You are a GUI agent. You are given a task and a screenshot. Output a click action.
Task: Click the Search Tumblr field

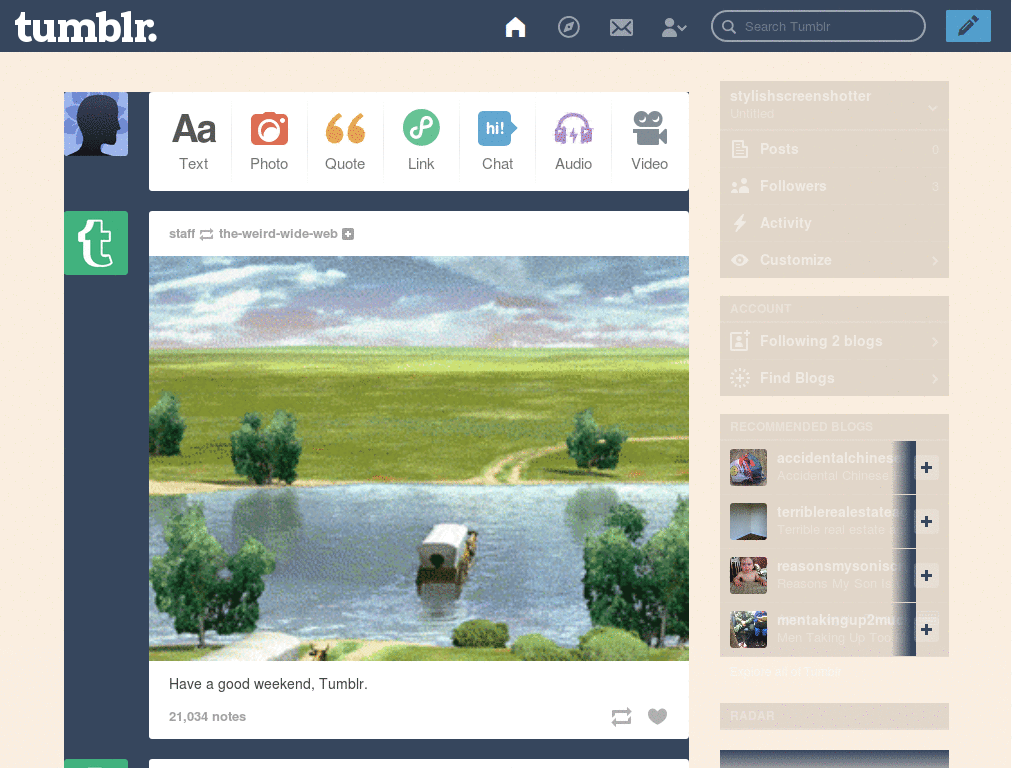818,27
